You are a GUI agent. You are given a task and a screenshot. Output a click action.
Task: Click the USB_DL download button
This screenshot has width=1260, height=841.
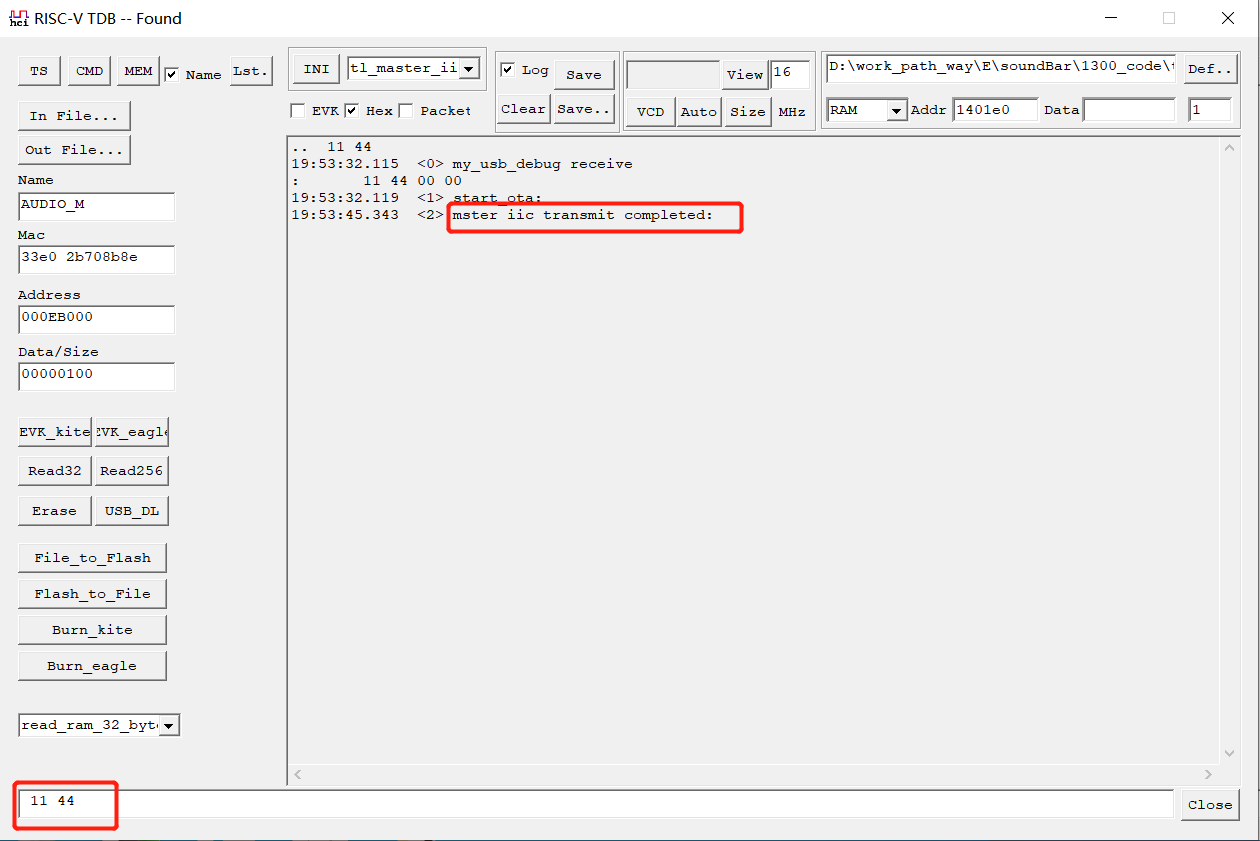(131, 511)
